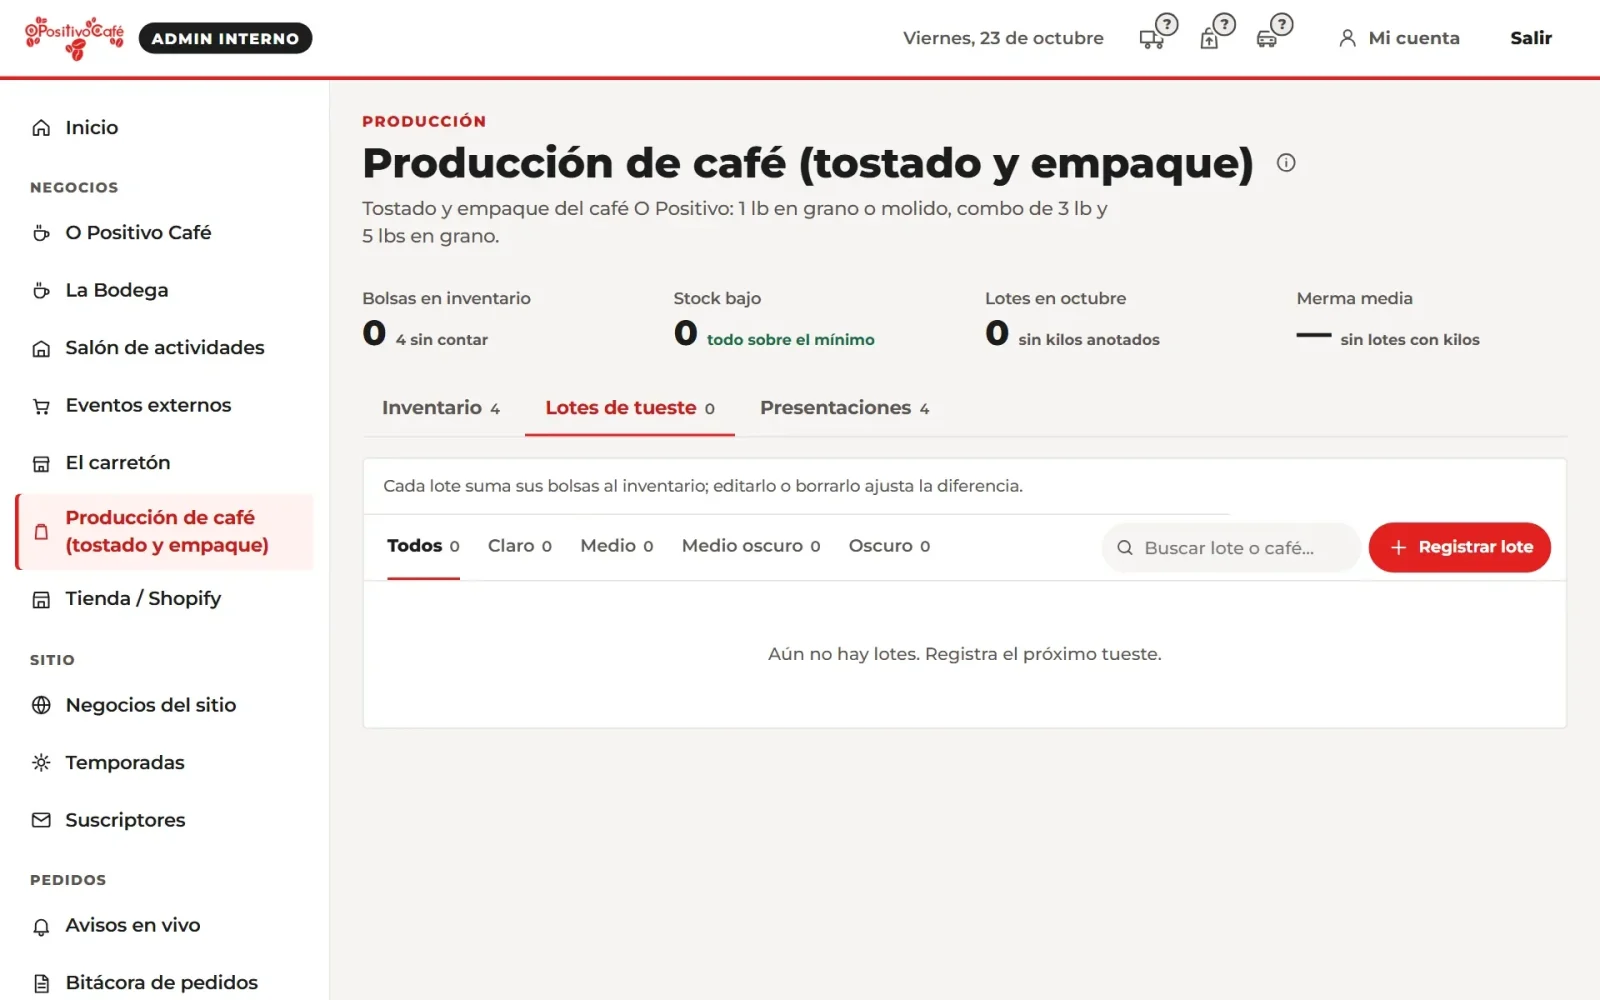Go to Inicio in the sidebar

tap(165, 127)
